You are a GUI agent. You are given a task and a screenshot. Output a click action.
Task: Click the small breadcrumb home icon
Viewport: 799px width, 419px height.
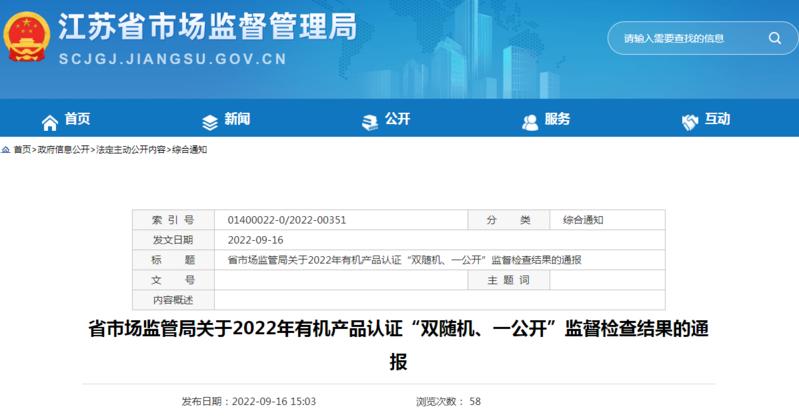click(x=6, y=149)
